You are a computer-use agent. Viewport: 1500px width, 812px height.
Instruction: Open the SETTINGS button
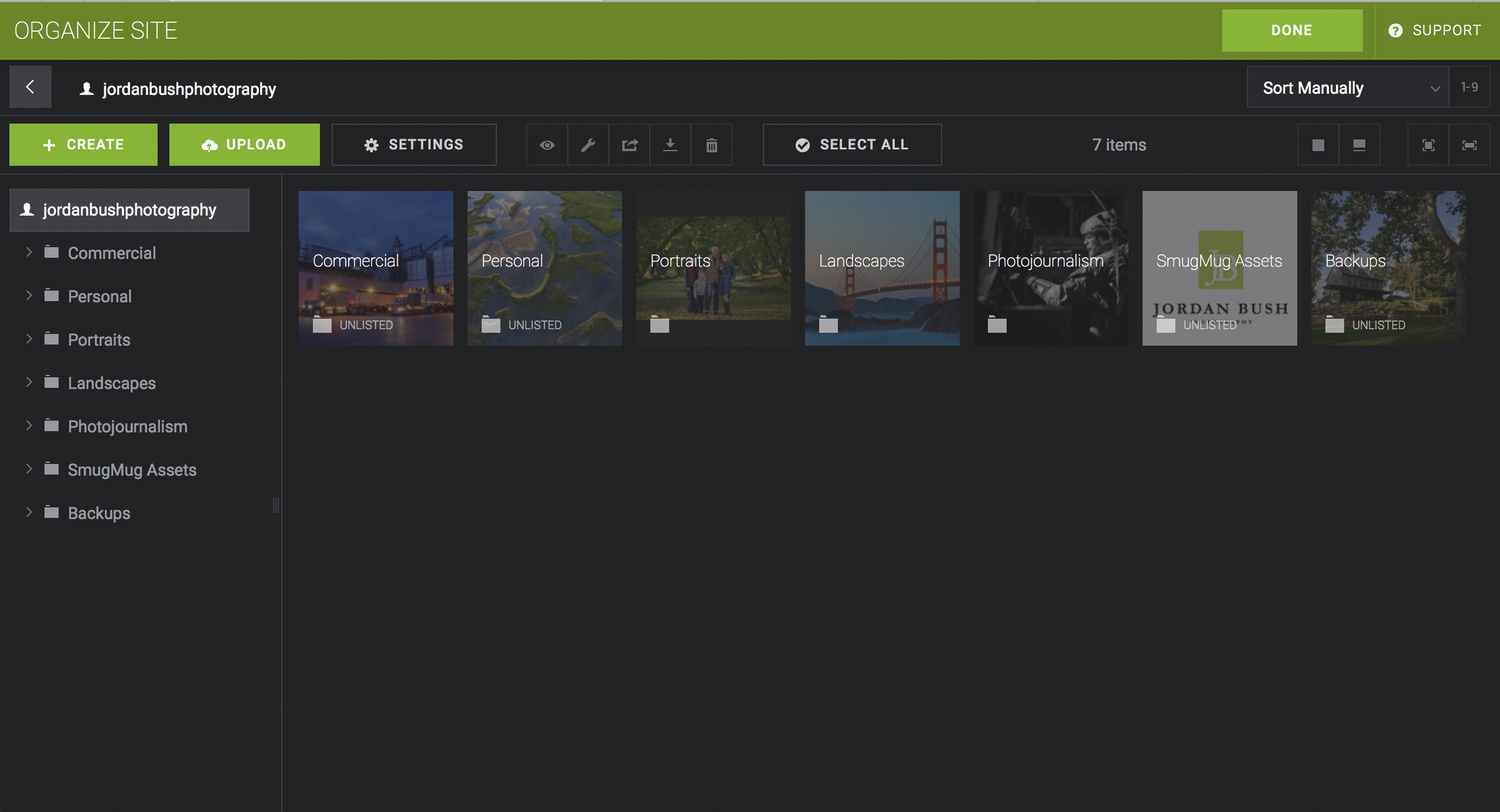(414, 145)
